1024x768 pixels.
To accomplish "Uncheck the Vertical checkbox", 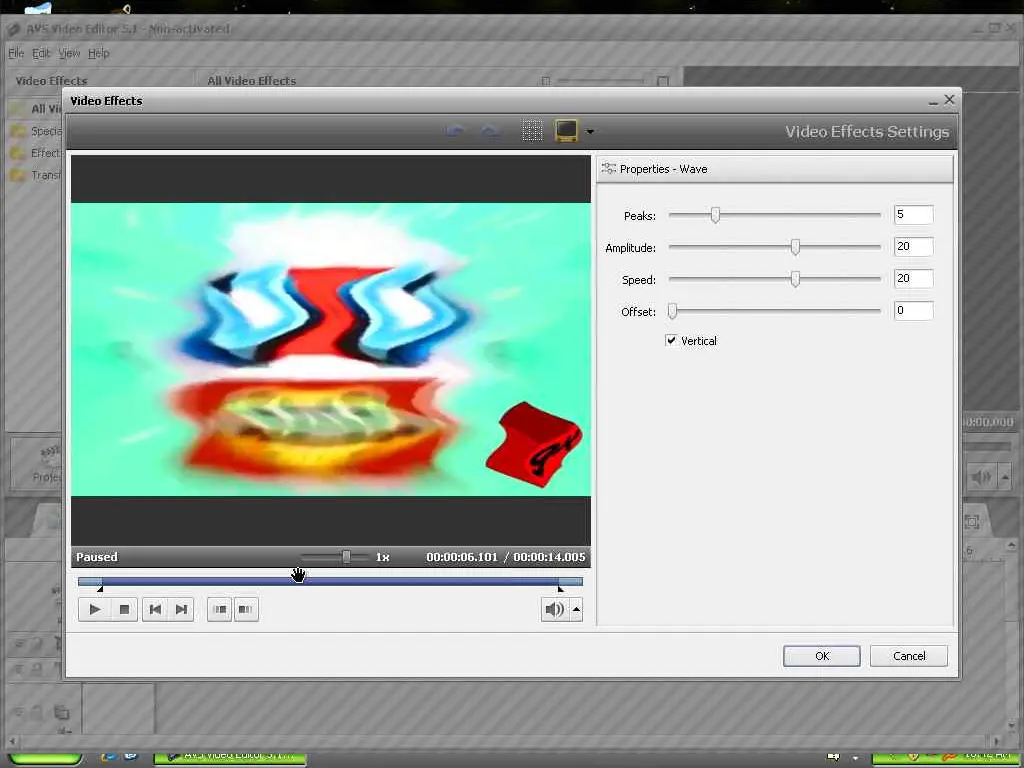I will coord(671,340).
